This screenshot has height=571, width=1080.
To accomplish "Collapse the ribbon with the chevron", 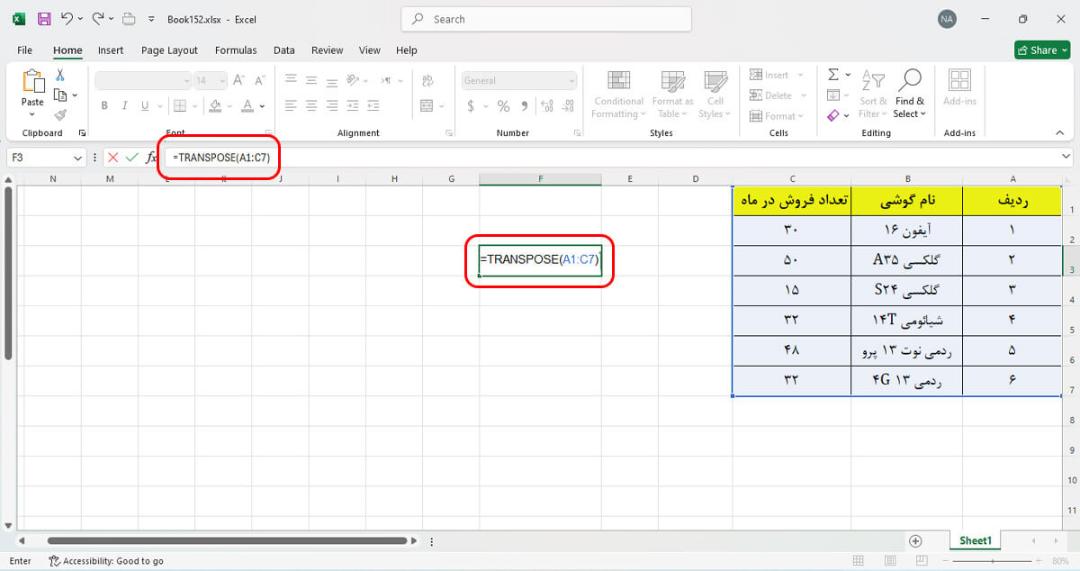I will [x=1060, y=133].
